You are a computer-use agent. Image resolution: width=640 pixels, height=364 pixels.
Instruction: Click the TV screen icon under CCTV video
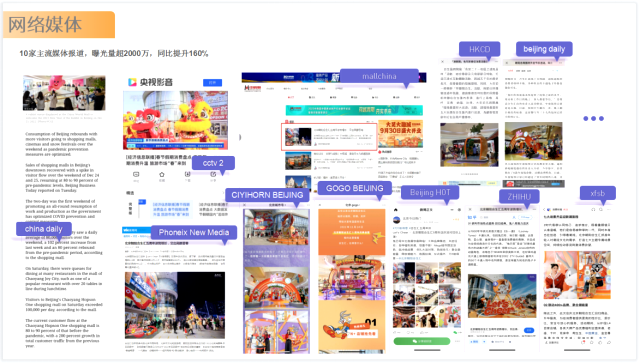[x=136, y=174]
